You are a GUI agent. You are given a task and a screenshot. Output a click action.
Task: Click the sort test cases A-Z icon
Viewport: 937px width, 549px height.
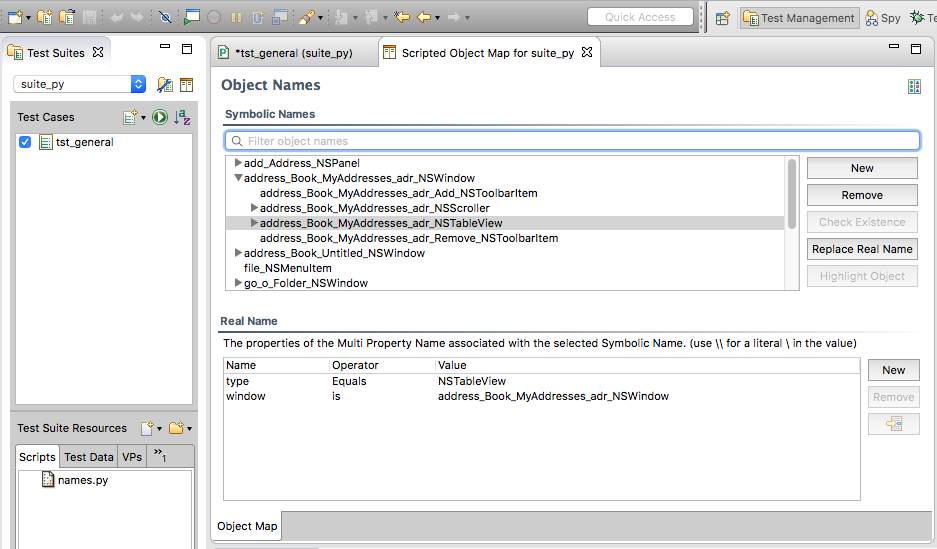coord(181,117)
